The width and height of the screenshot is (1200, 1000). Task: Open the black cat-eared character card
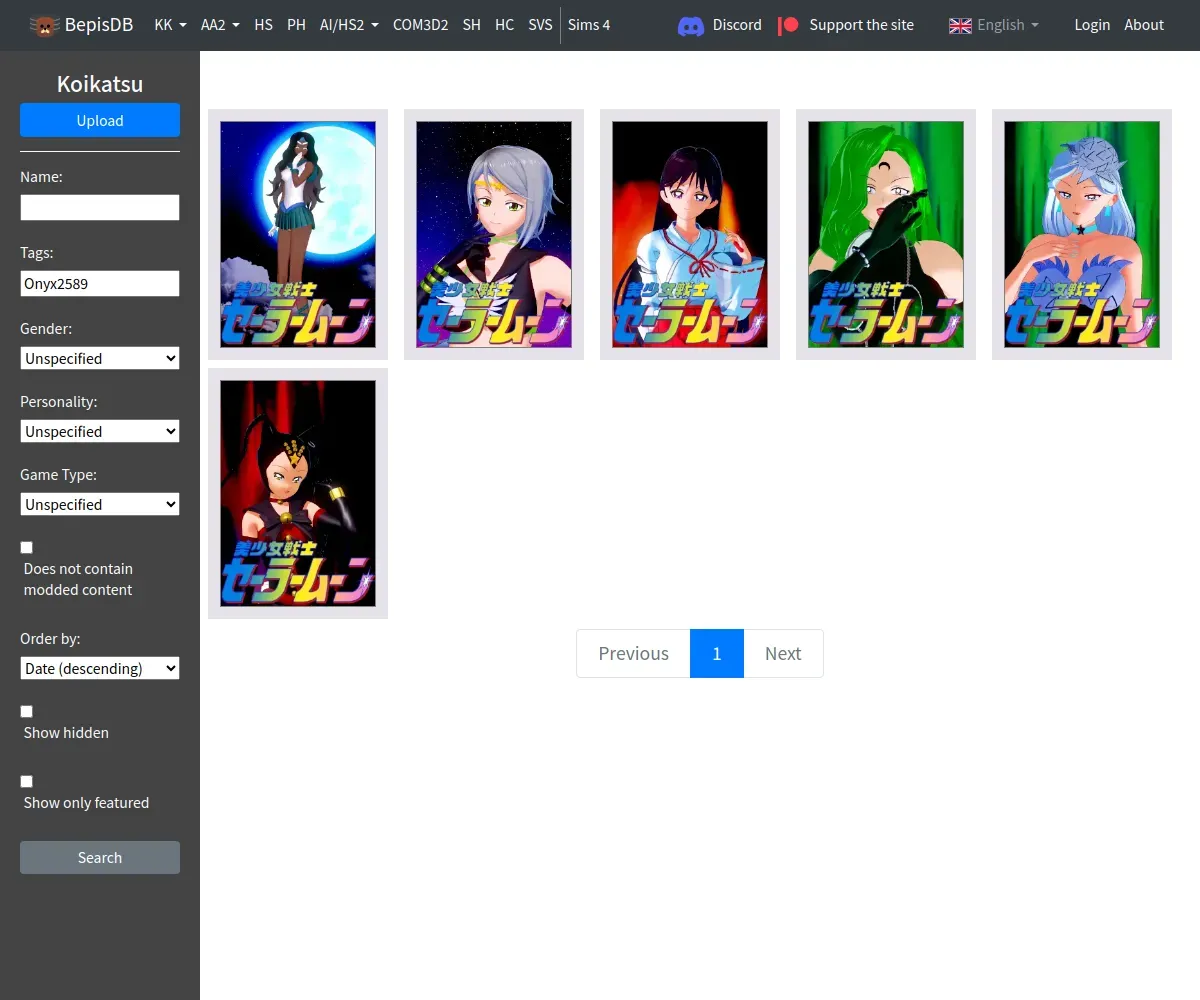[298, 493]
